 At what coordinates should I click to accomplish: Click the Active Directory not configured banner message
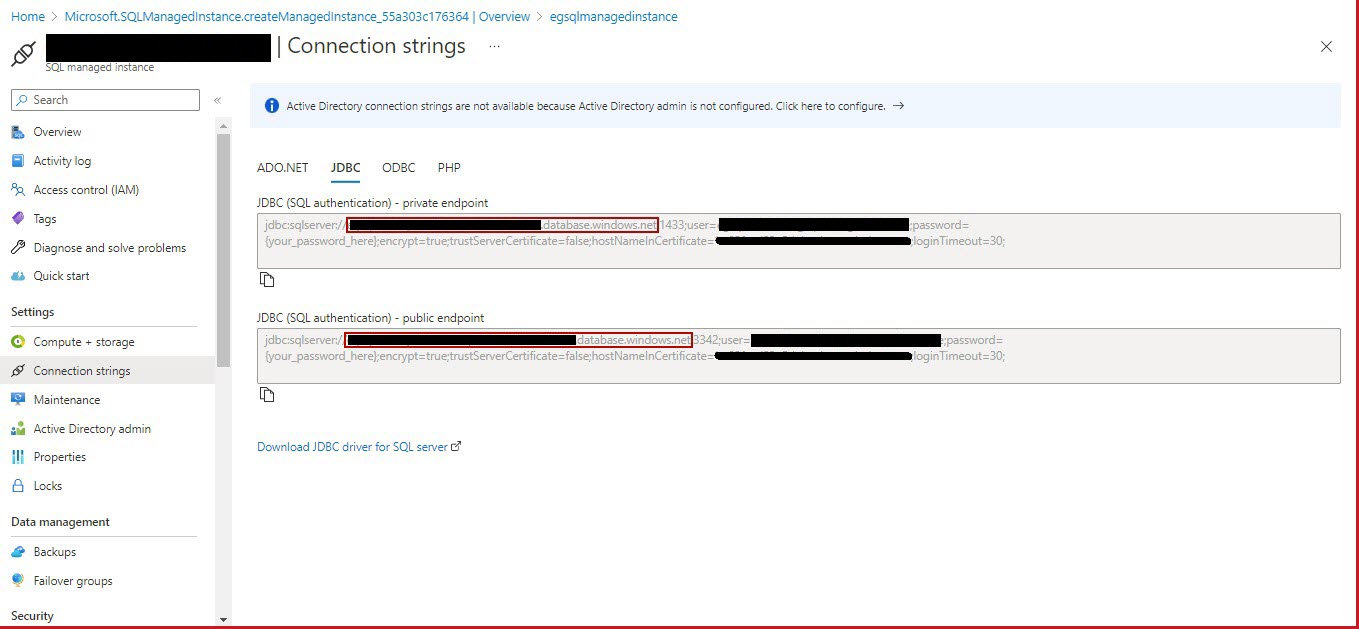coord(586,106)
